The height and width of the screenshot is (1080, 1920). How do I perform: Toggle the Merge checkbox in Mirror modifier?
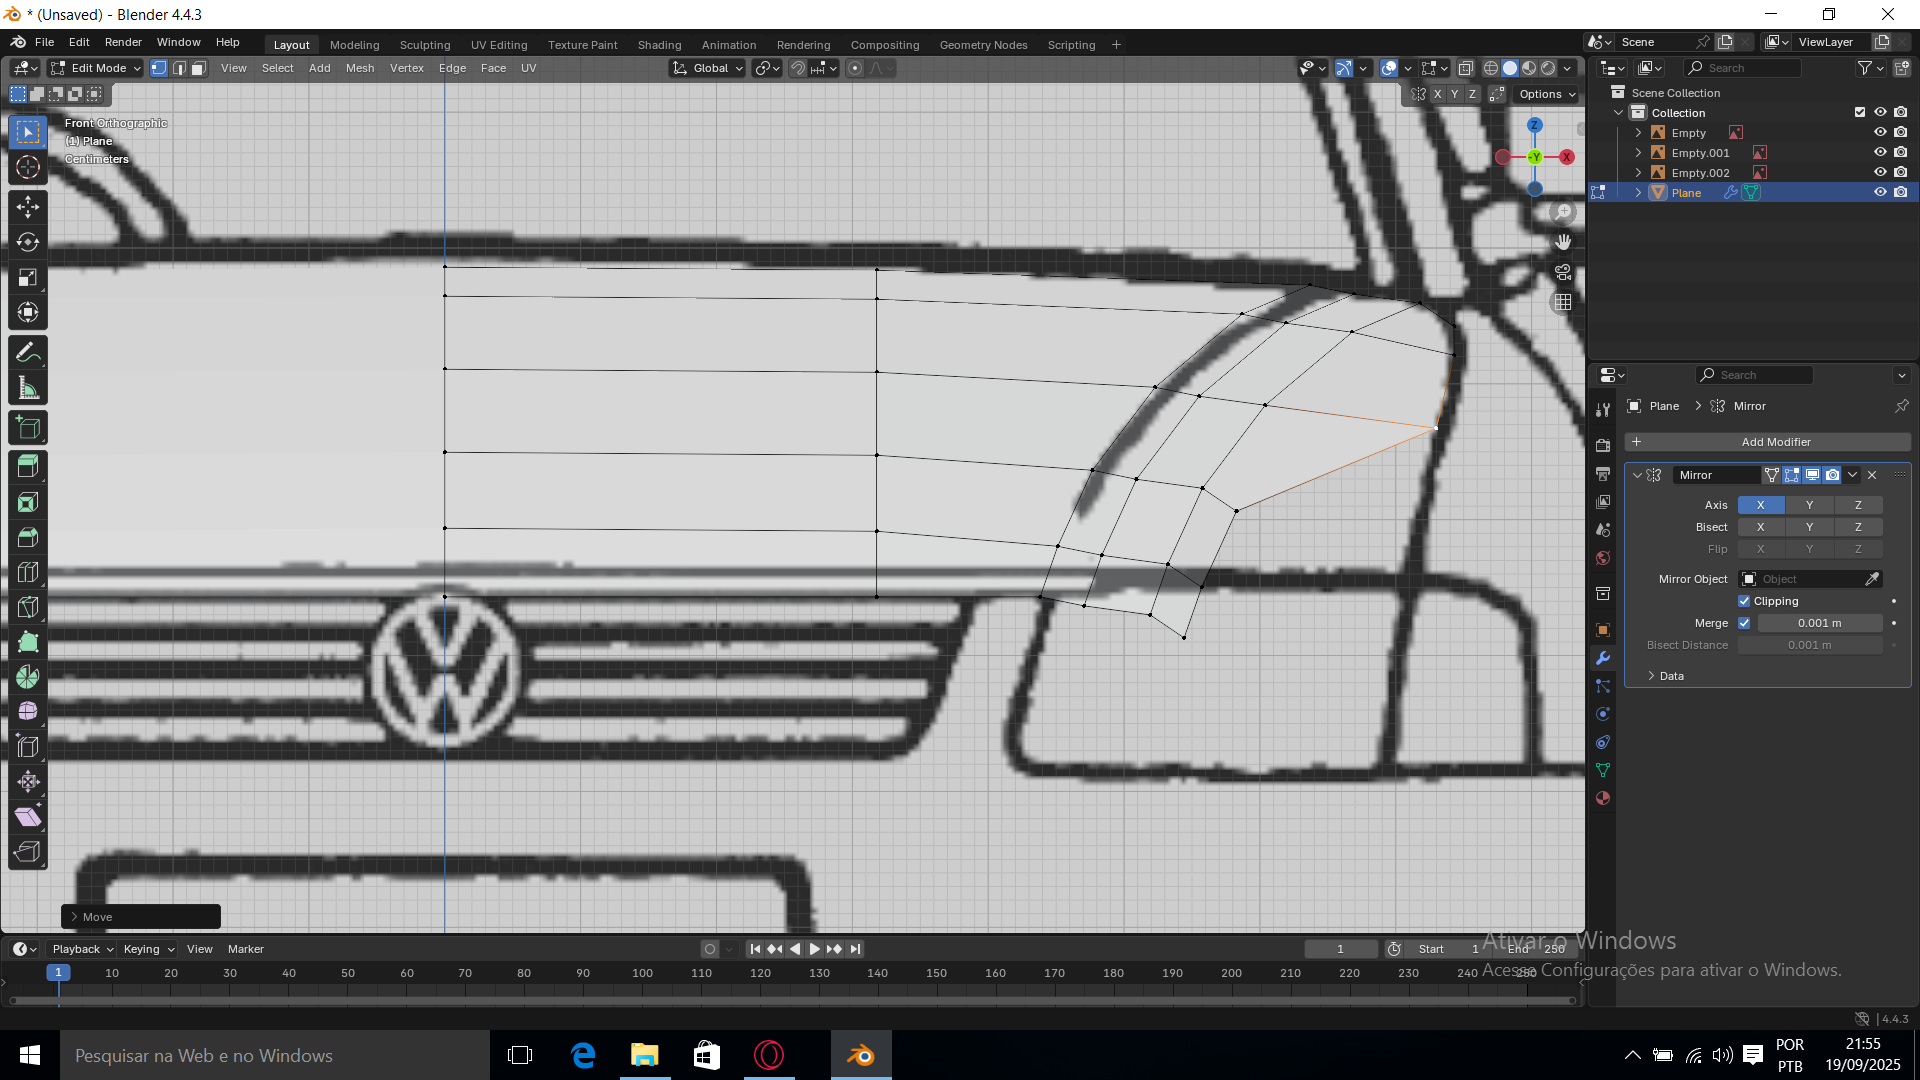[x=1744, y=623]
